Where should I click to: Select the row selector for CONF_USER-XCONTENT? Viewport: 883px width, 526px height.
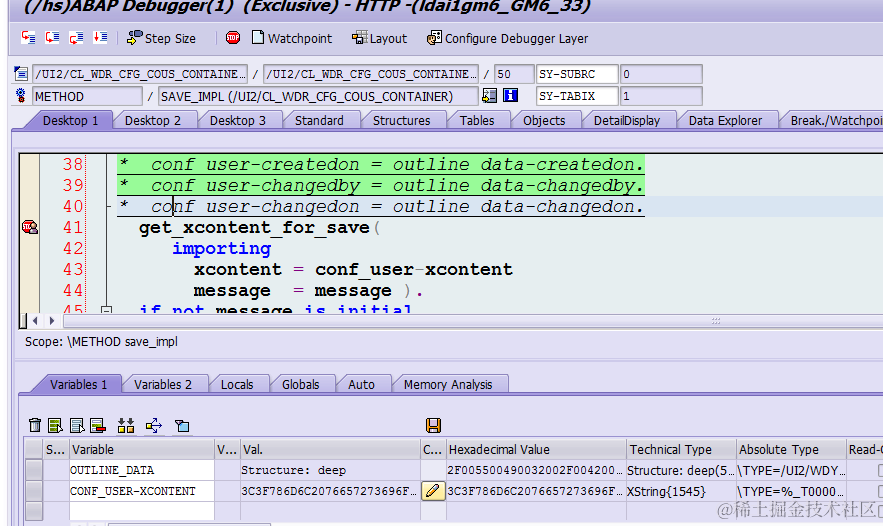[x=34, y=491]
